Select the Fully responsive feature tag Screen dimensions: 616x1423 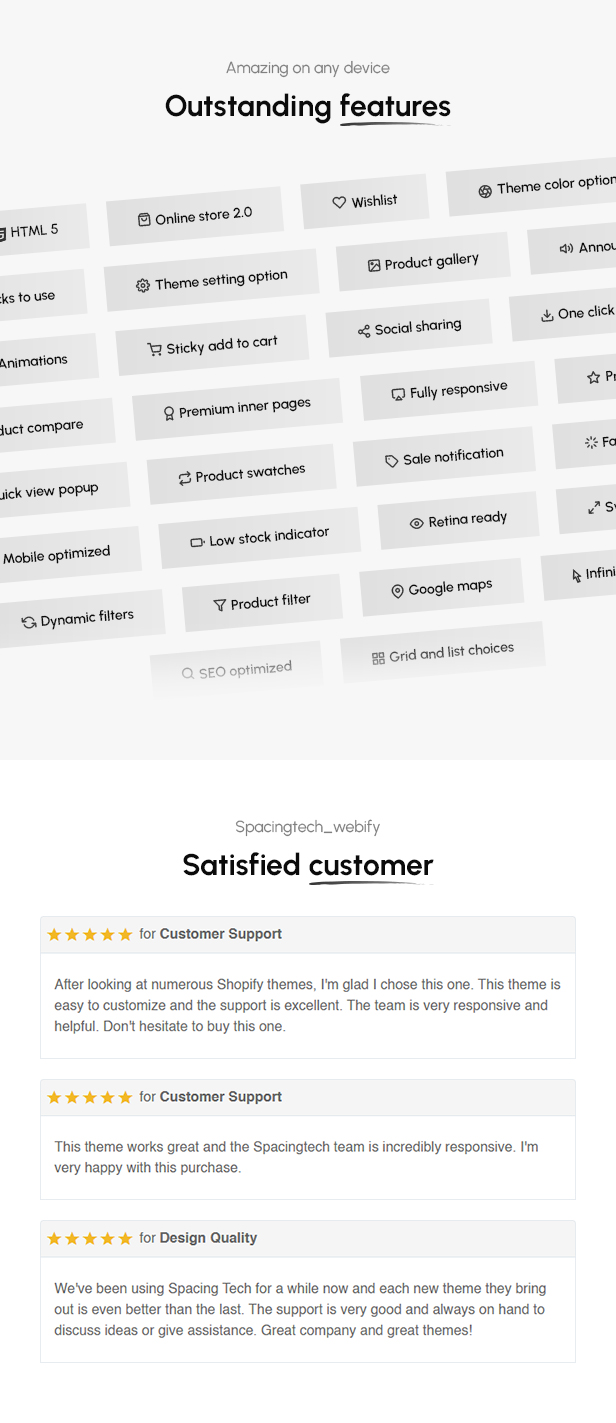pyautogui.click(x=449, y=391)
